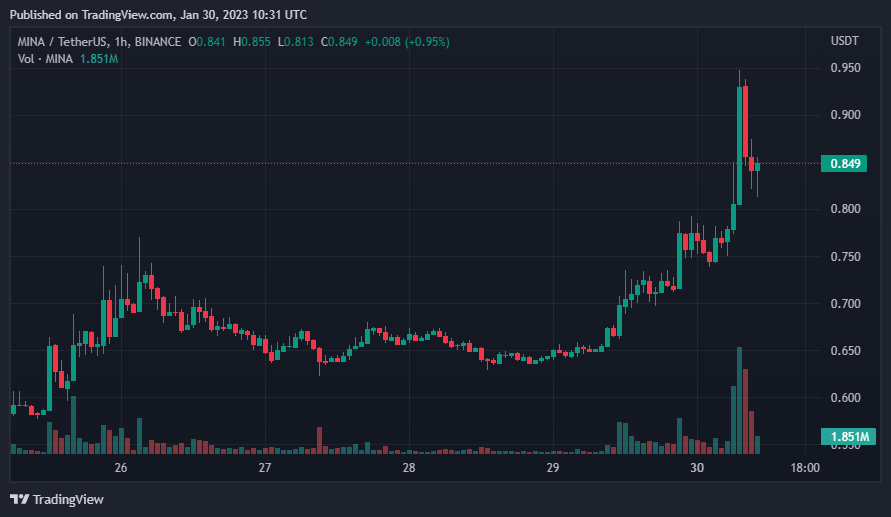Click the open value O0.841
This screenshot has height=517, width=891.
(207, 42)
